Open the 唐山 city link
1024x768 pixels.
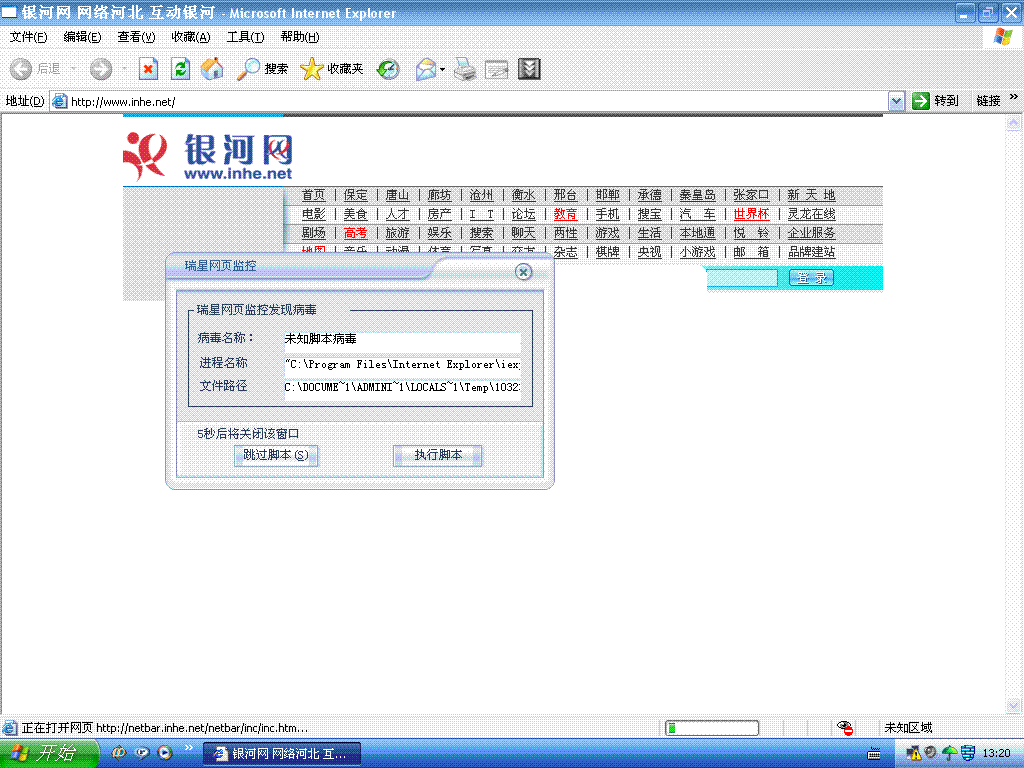click(397, 195)
